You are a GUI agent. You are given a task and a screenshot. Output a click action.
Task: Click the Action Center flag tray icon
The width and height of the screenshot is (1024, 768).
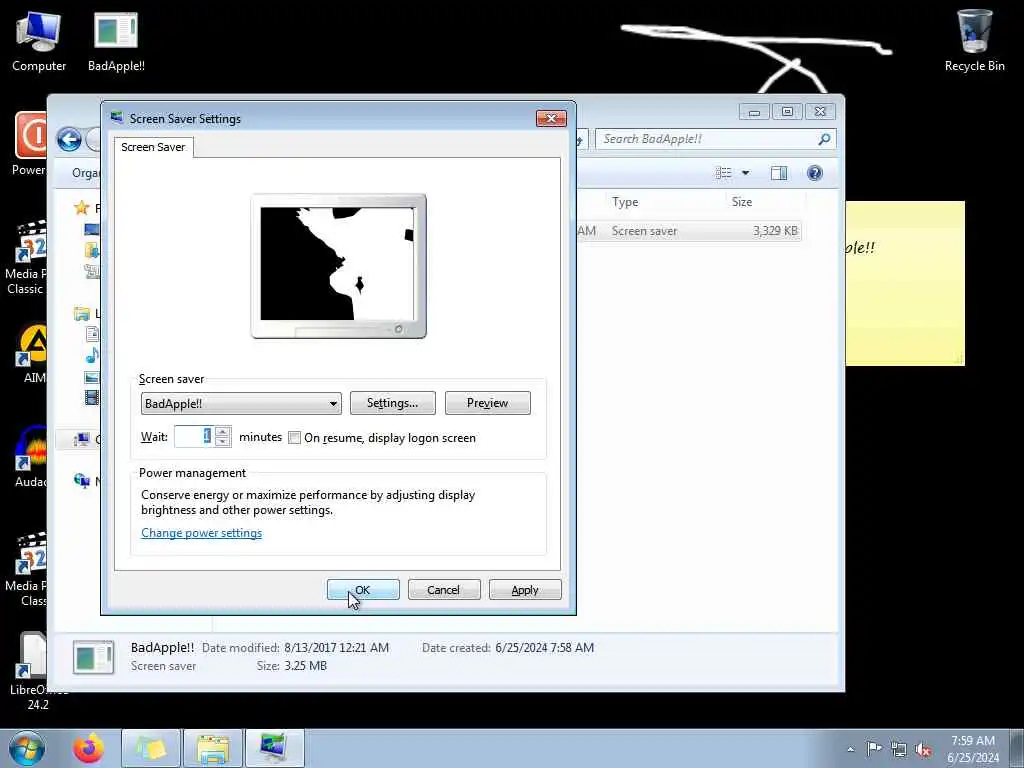[874, 748]
